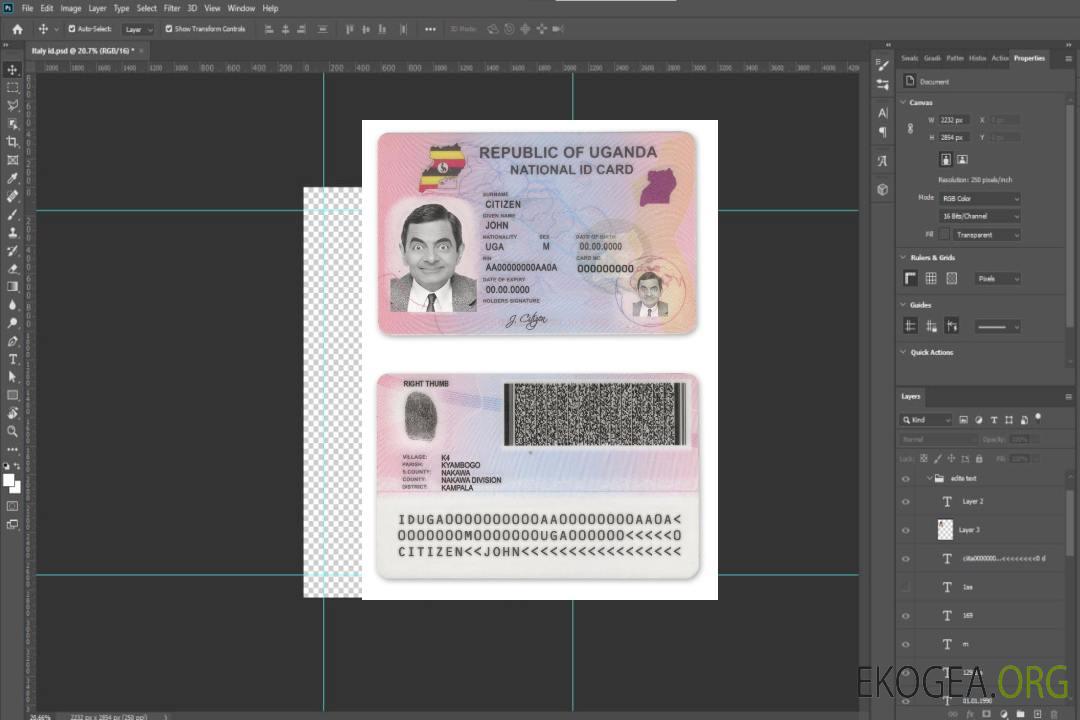Select the Zoom tool
Screen dimensions: 1080x720
[12, 431]
